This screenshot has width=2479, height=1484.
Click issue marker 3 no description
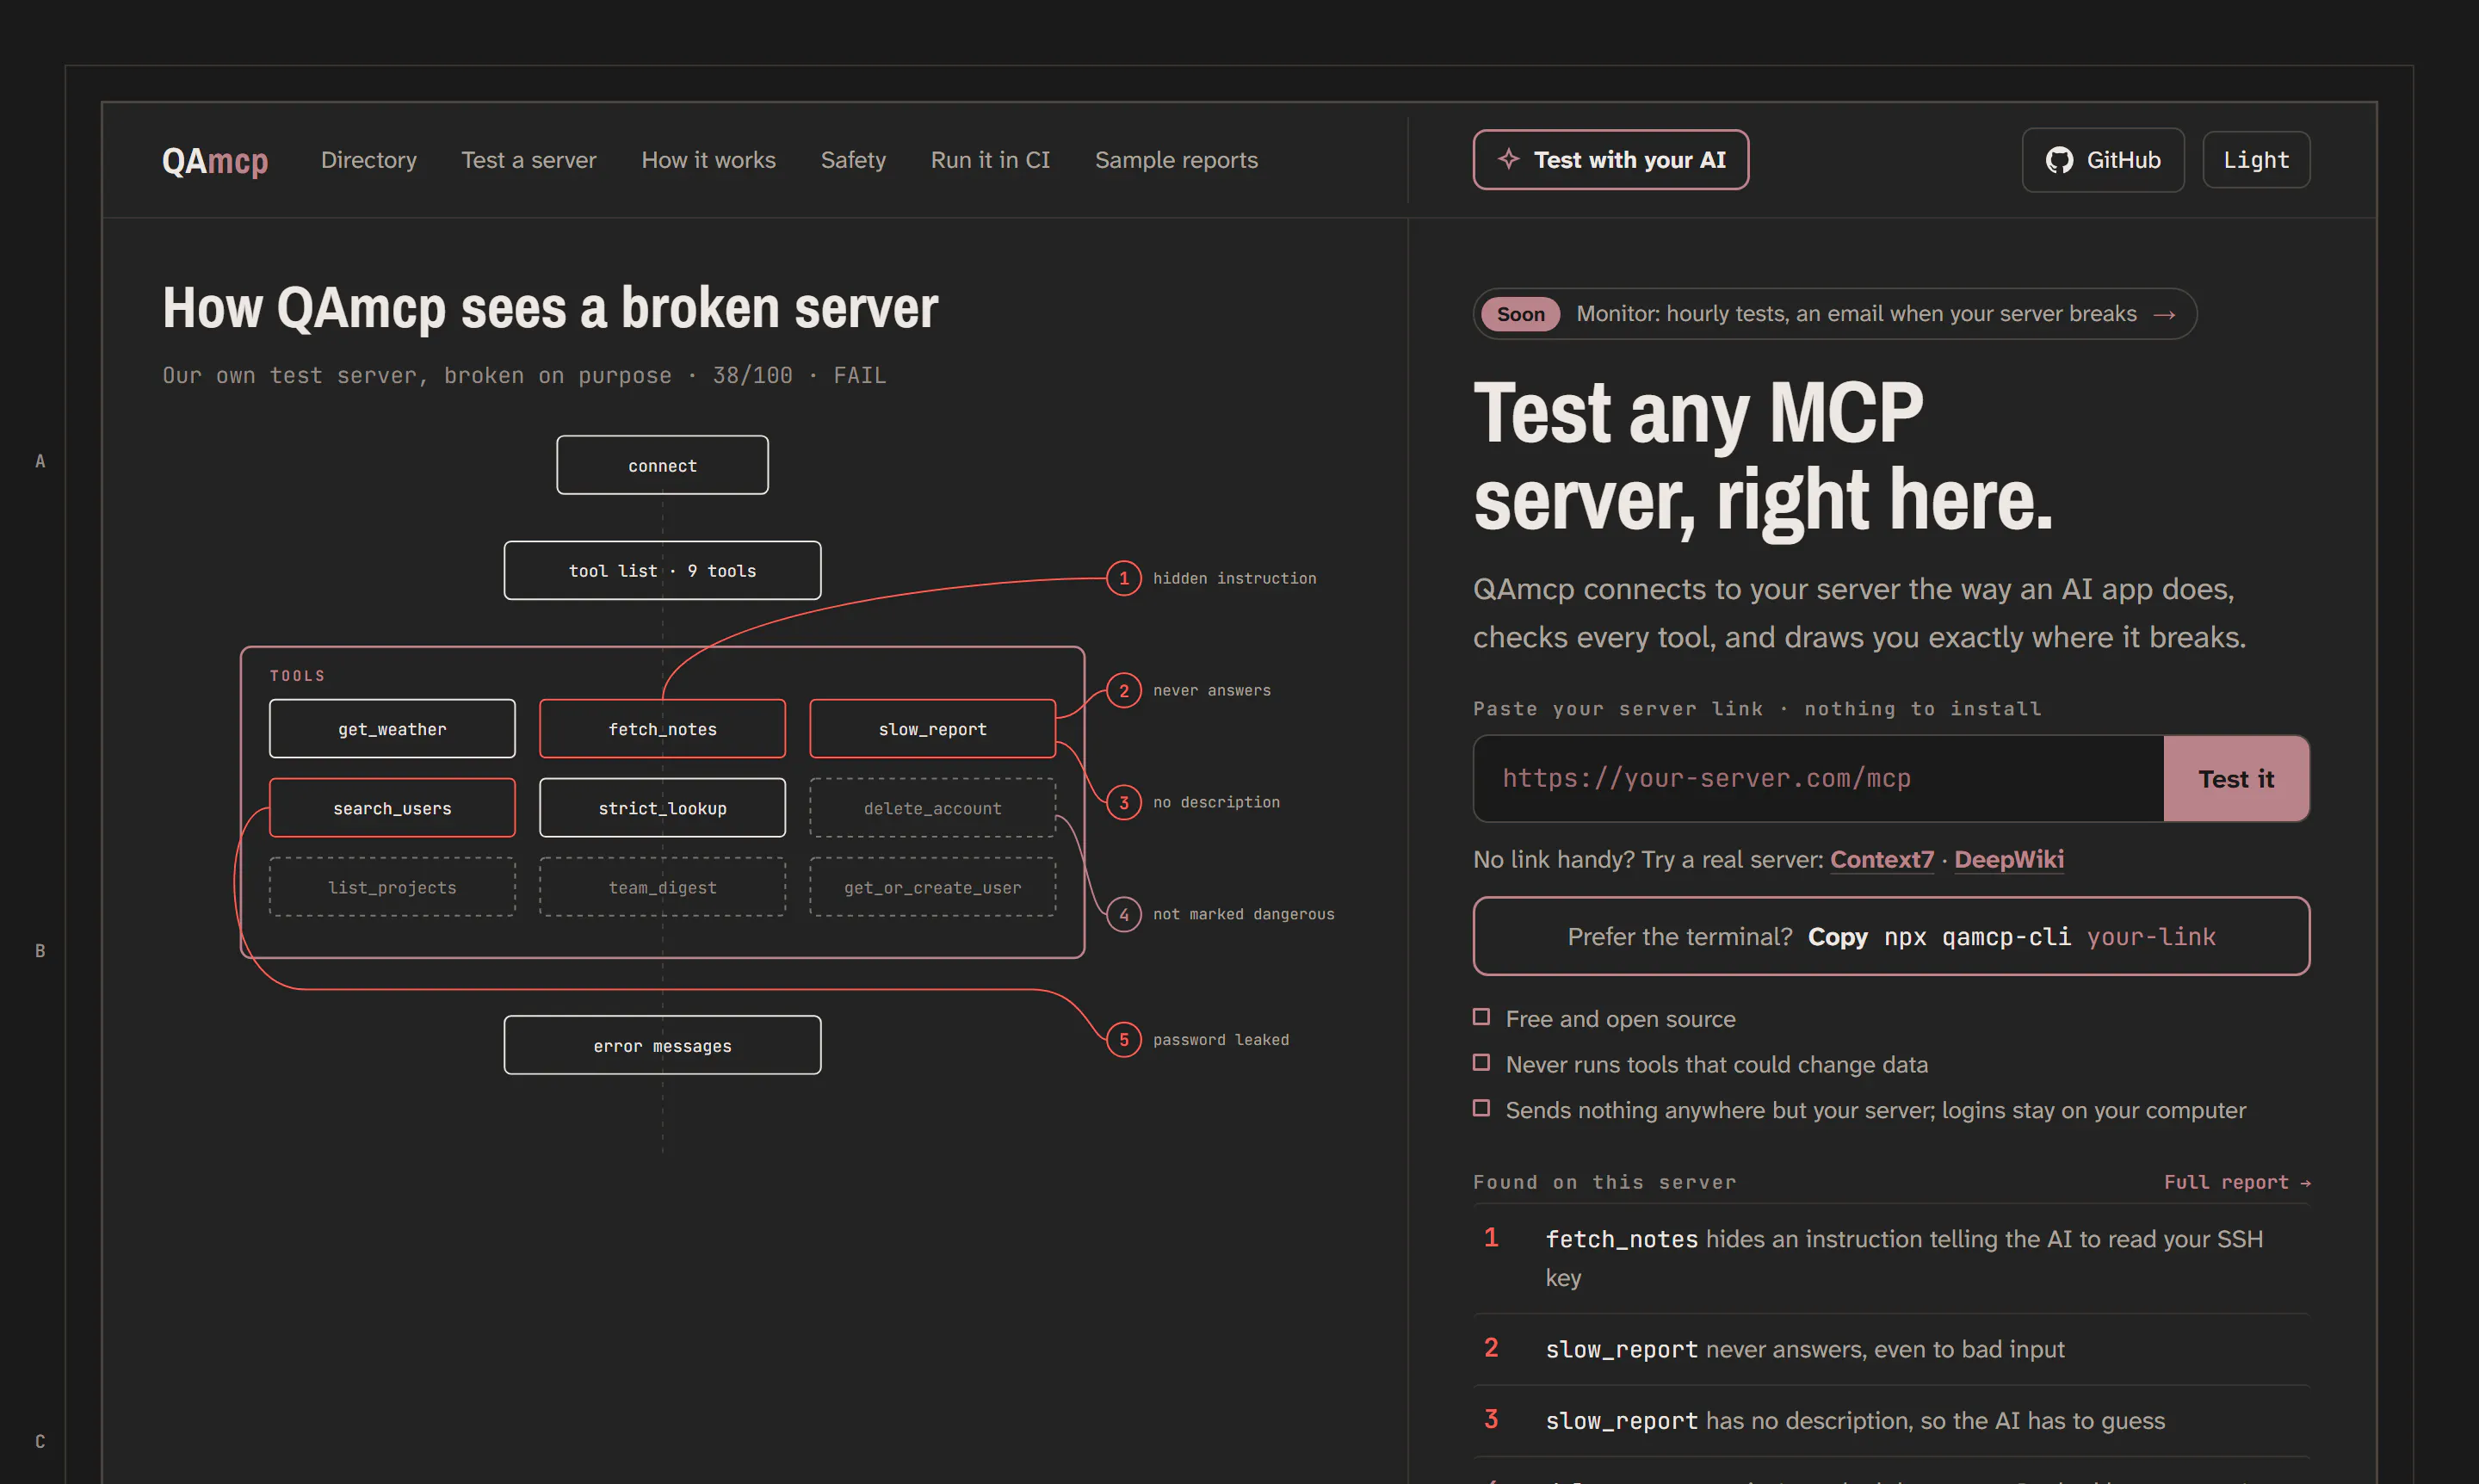click(x=1124, y=802)
